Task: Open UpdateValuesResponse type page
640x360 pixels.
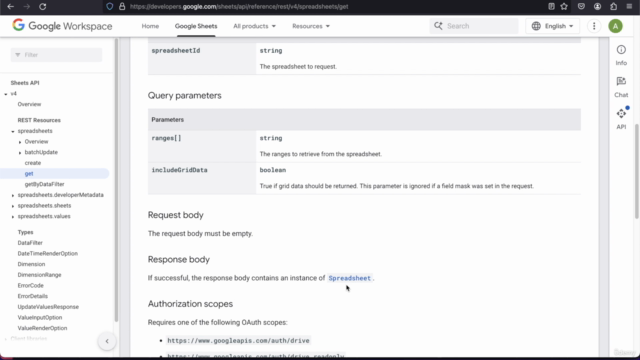Action: pos(48,307)
